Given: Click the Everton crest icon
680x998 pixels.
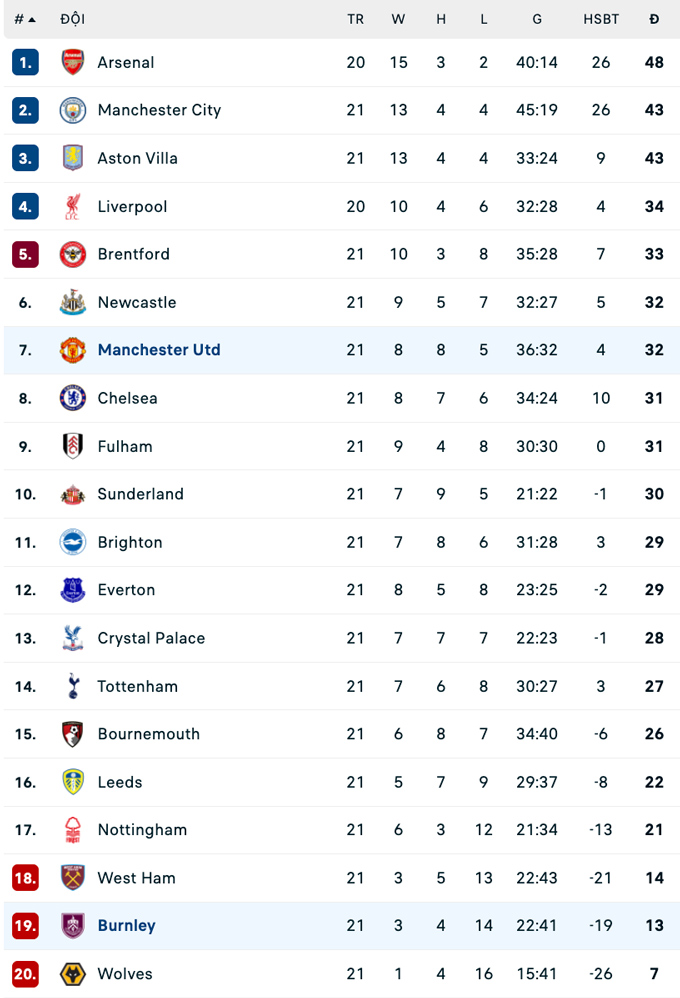Looking at the screenshot, I should [73, 590].
